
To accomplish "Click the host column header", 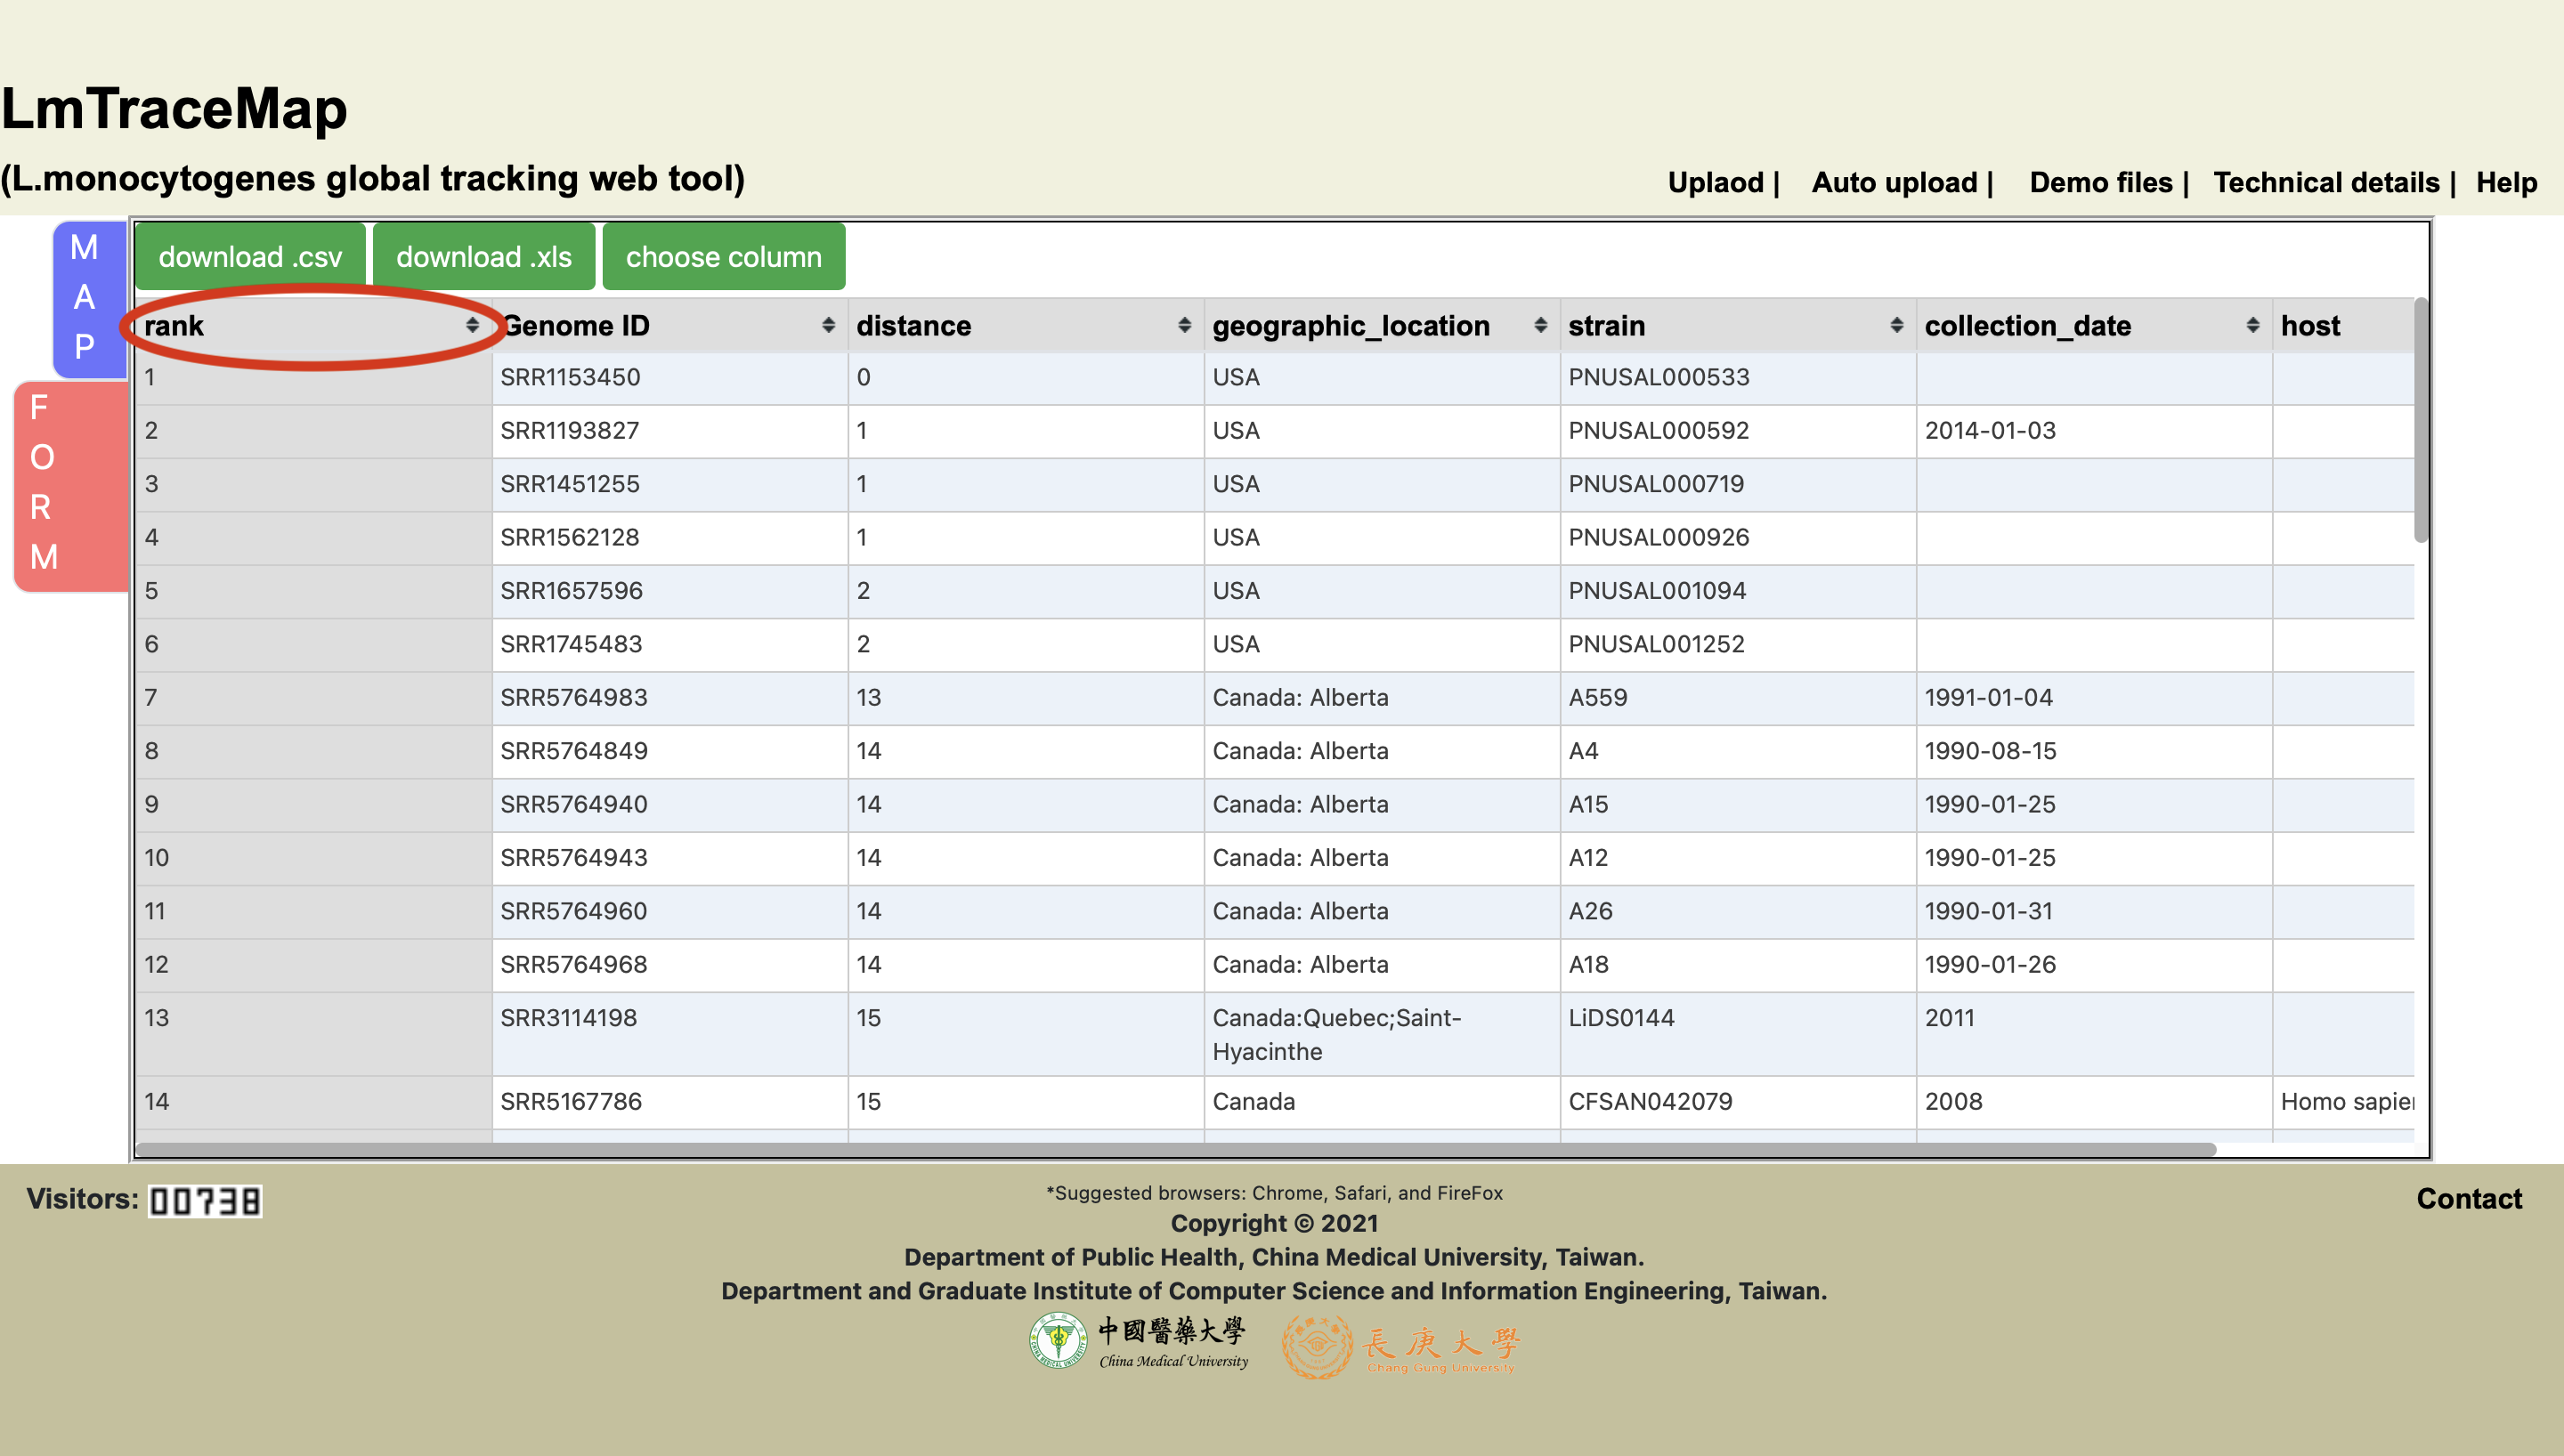I will tap(2343, 325).
